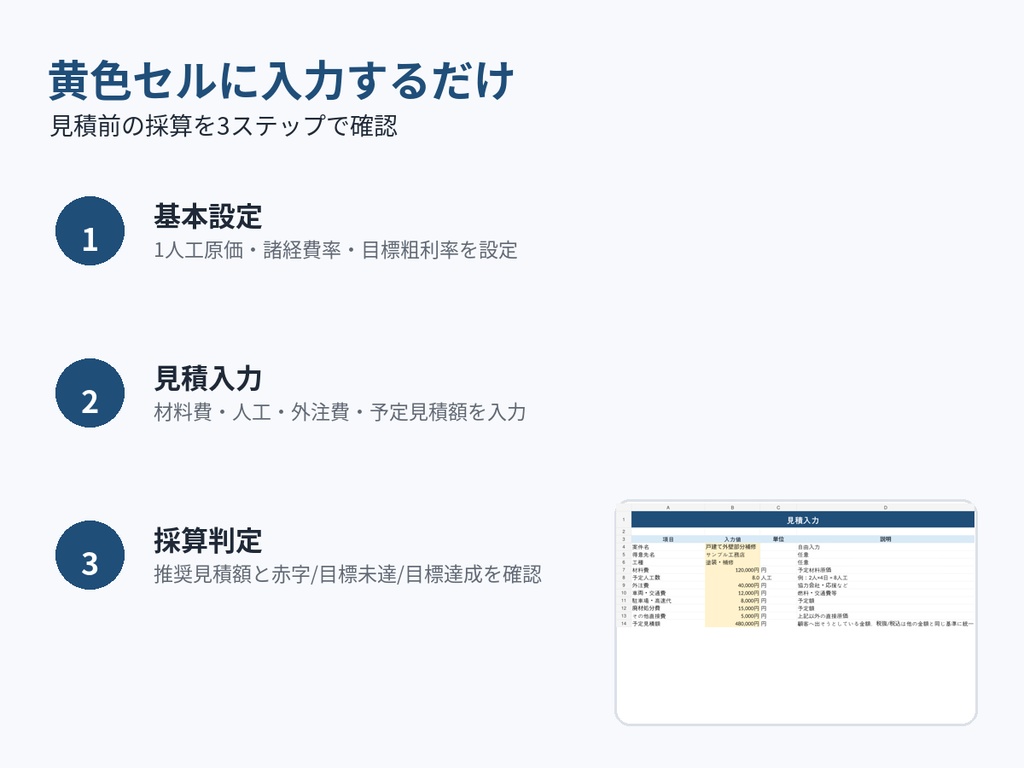
Task: Click the description '材料費・人工・外注費・予定見積額を入力'
Action: pos(340,412)
